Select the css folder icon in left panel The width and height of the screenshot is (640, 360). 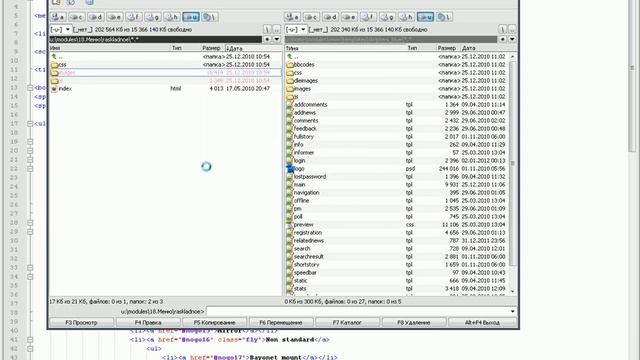(54, 65)
